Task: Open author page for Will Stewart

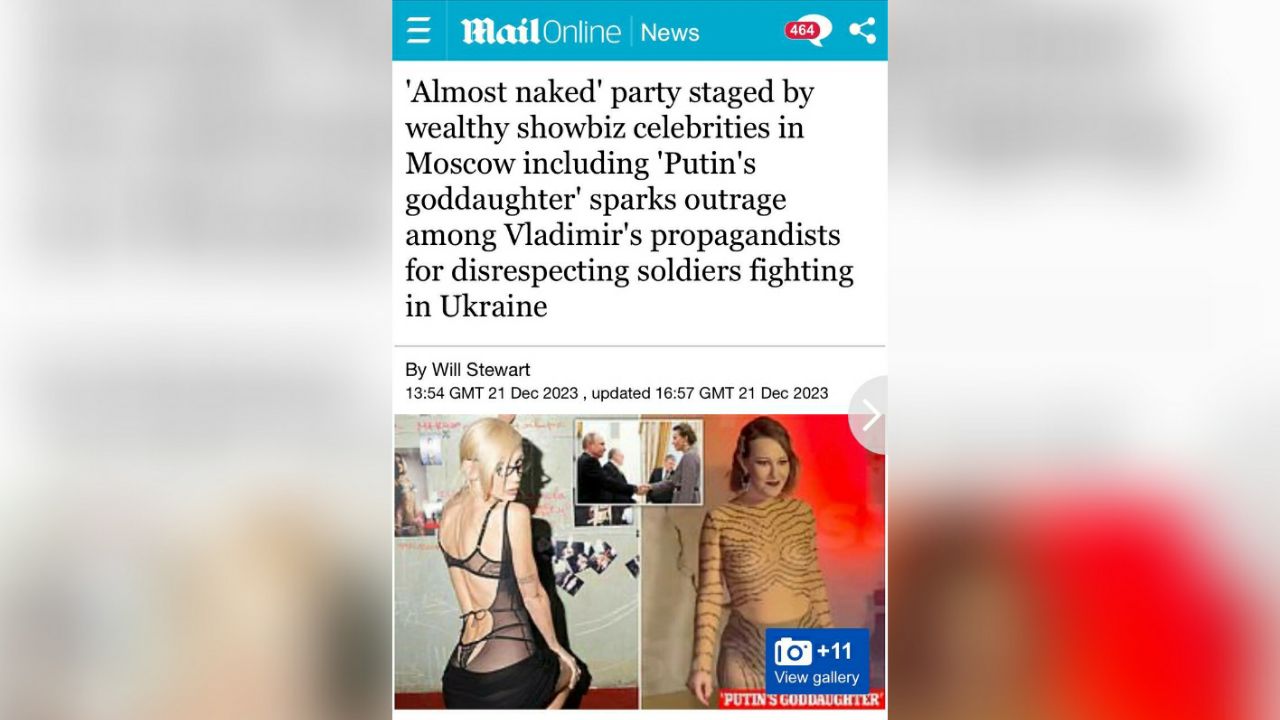Action: point(481,370)
